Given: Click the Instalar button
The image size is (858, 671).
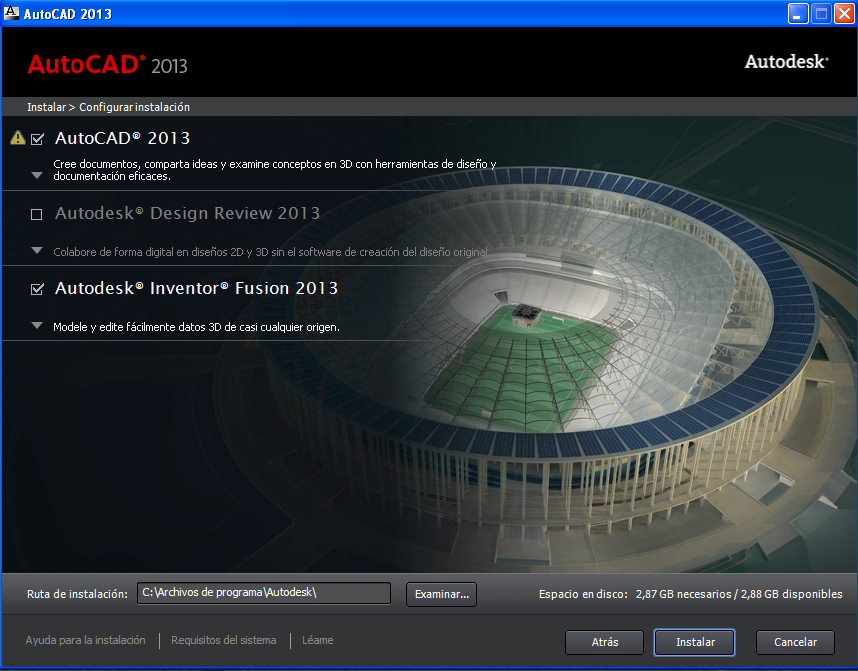Looking at the screenshot, I should (694, 642).
